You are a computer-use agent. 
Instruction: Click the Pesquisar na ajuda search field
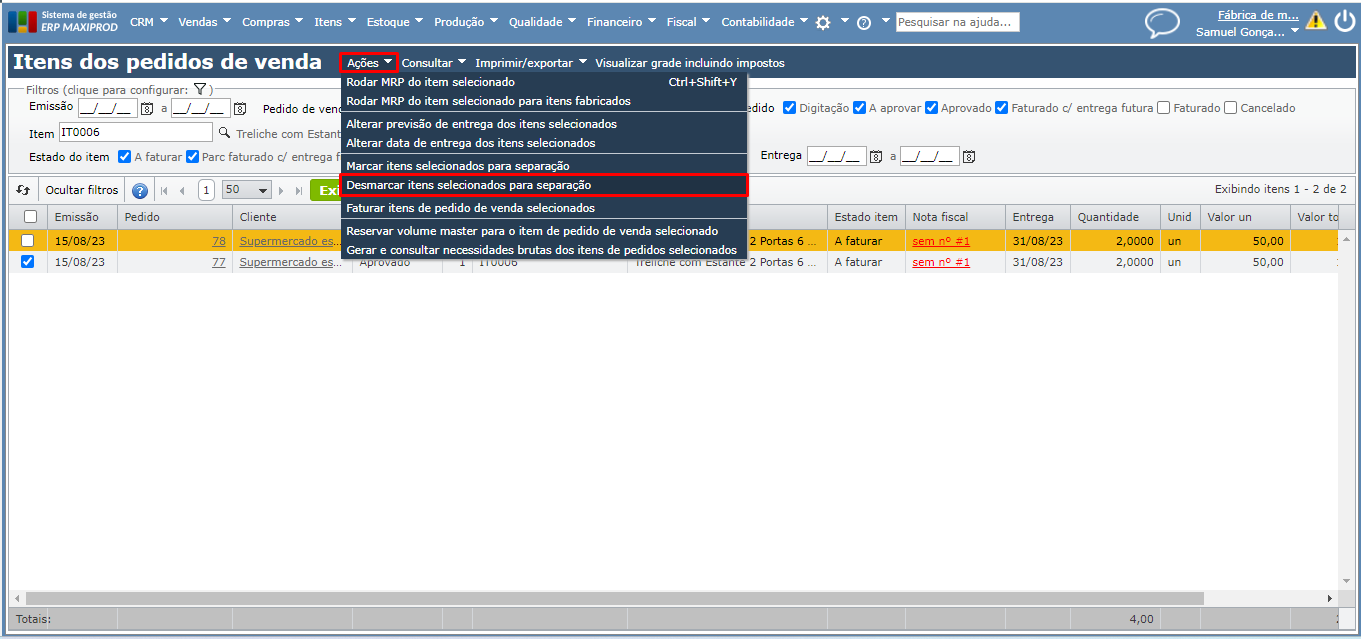tap(957, 22)
